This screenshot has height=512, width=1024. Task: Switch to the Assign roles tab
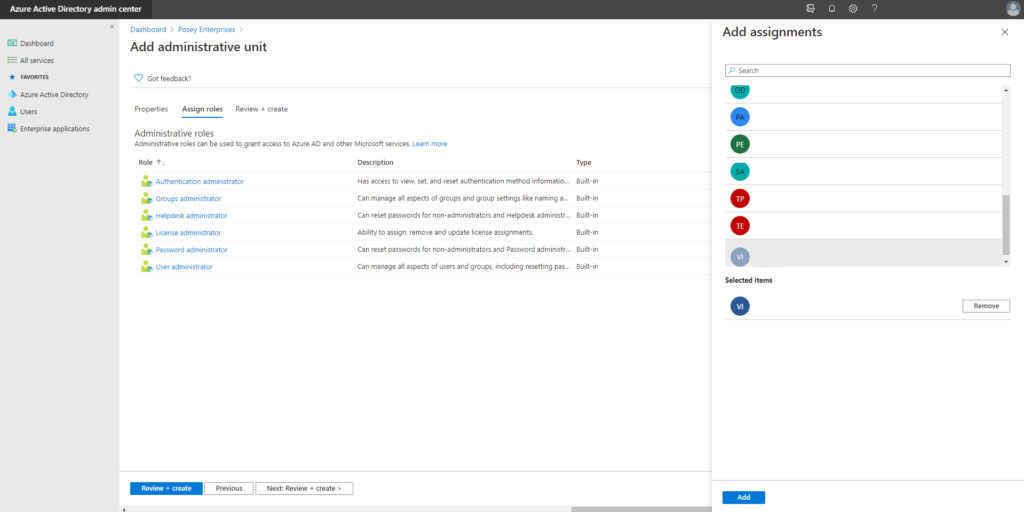(x=202, y=109)
